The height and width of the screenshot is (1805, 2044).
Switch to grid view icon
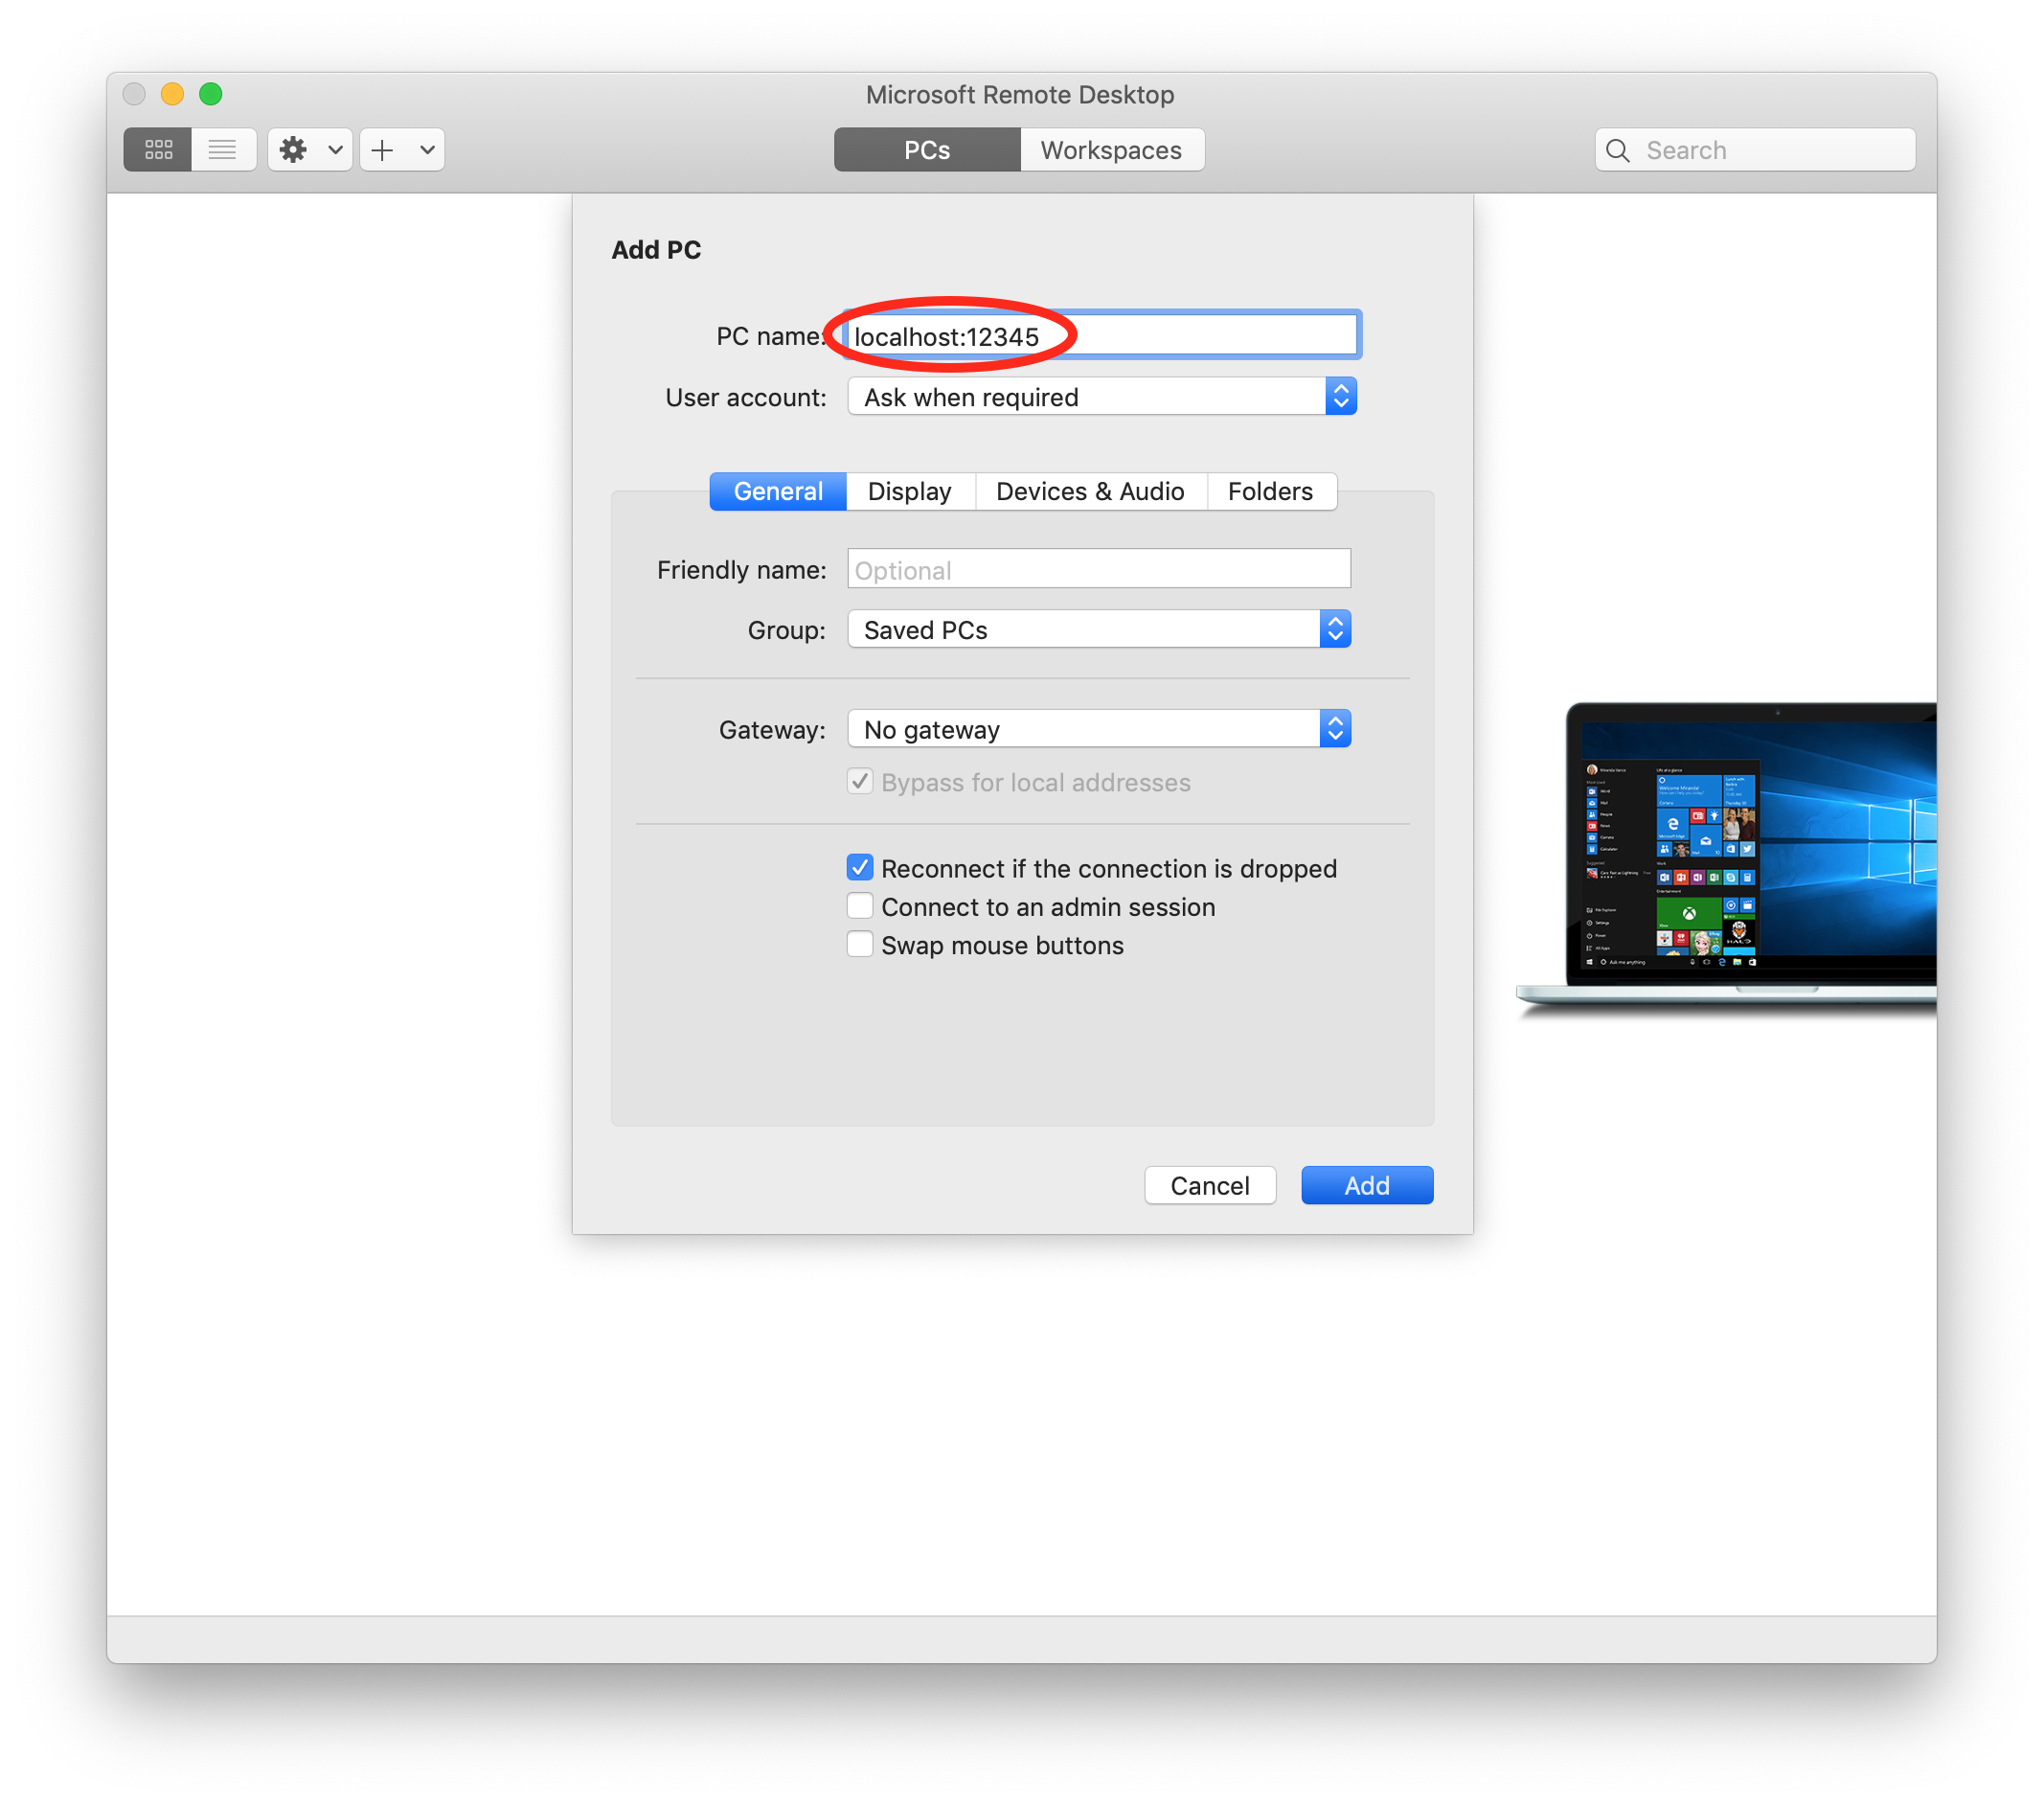point(158,150)
